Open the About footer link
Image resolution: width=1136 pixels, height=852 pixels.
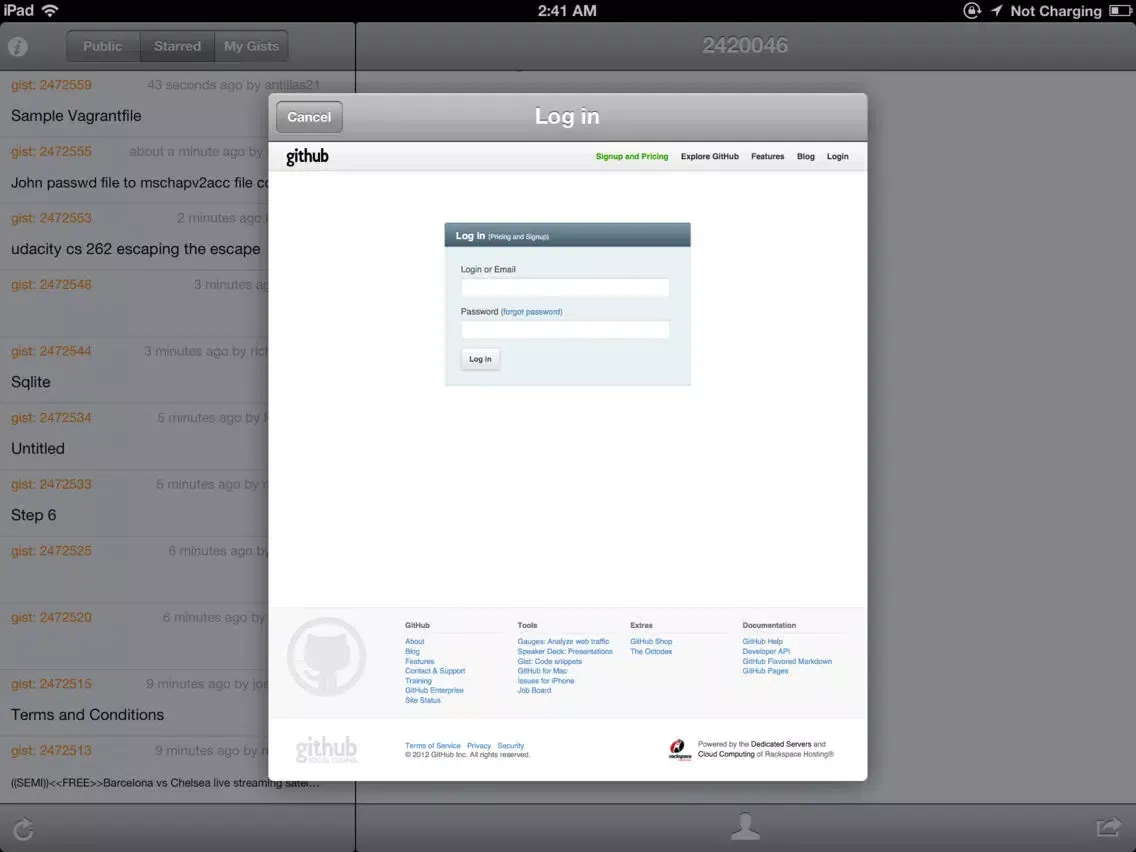point(414,642)
